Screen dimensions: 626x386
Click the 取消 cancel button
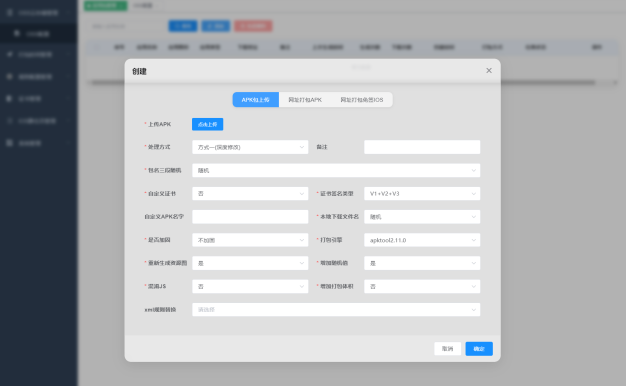tap(448, 348)
